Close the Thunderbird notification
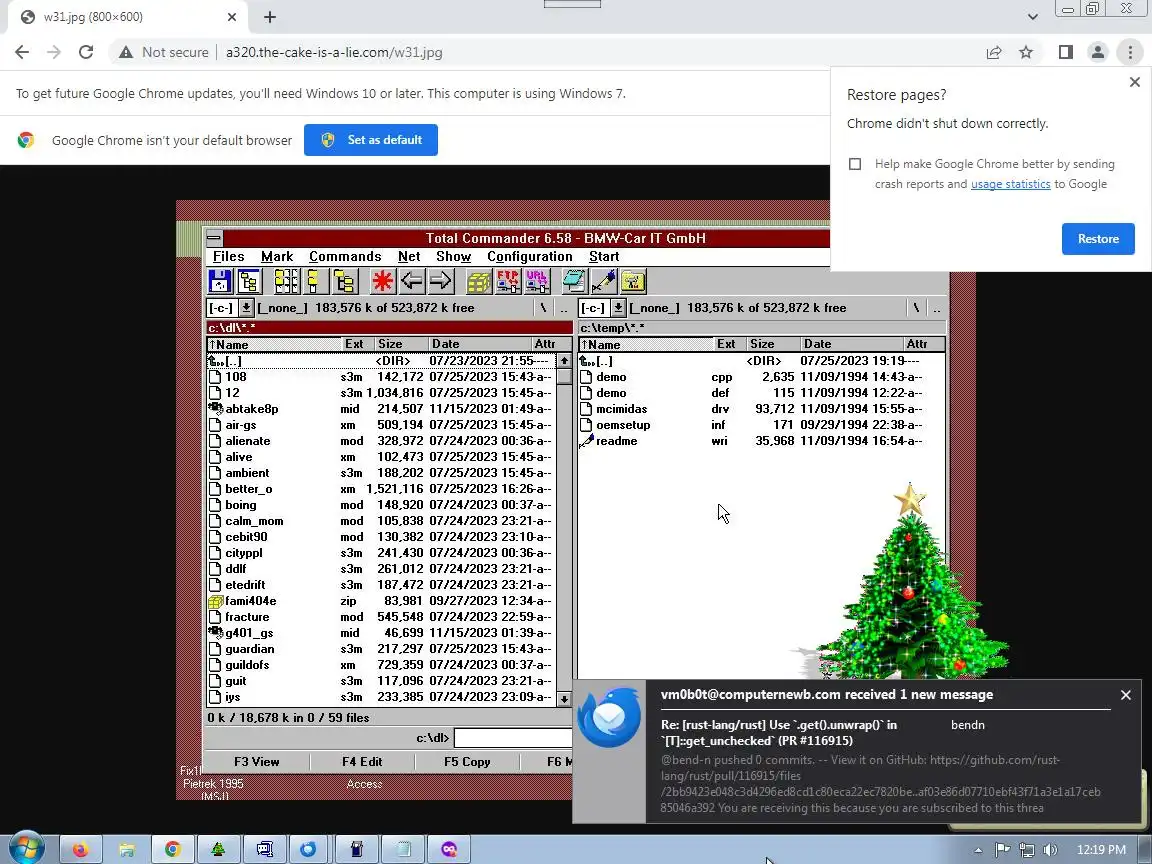This screenshot has height=864, width=1152. (x=1126, y=695)
